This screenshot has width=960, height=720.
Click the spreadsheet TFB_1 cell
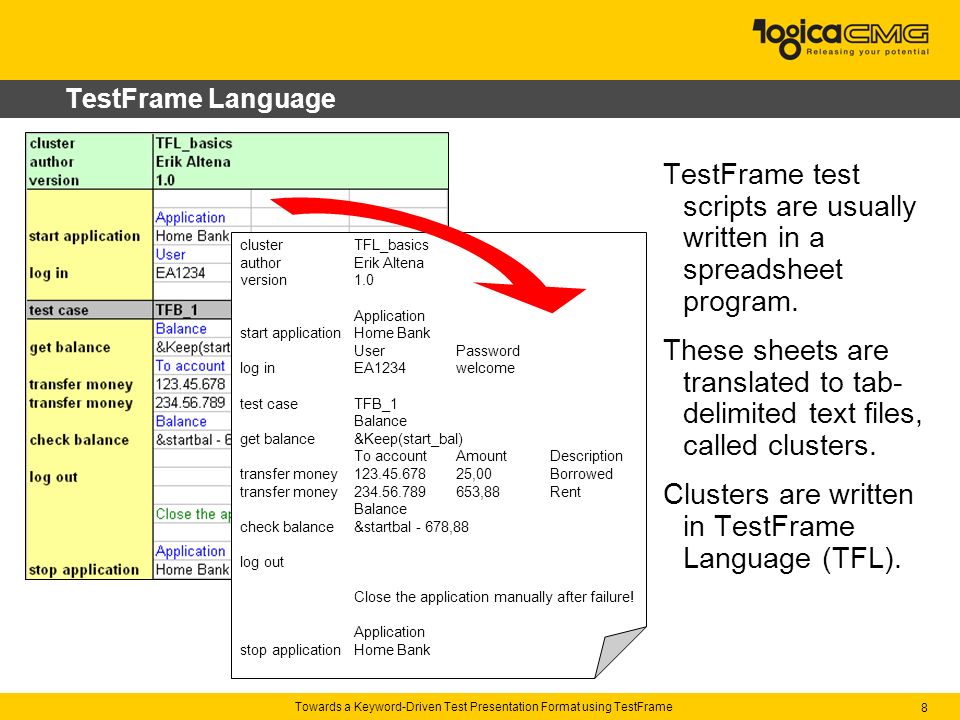(176, 310)
